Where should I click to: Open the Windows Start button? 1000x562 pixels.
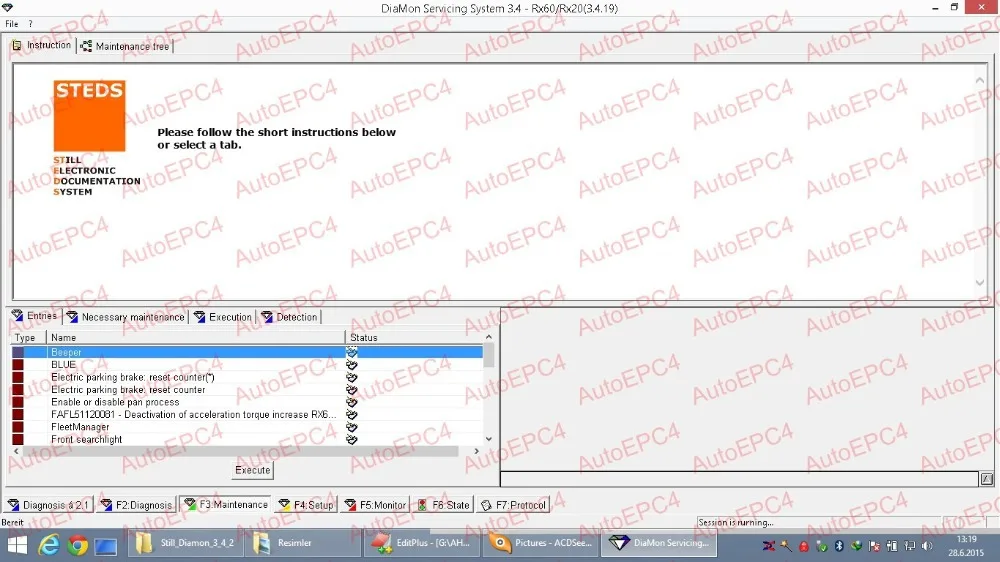point(17,544)
